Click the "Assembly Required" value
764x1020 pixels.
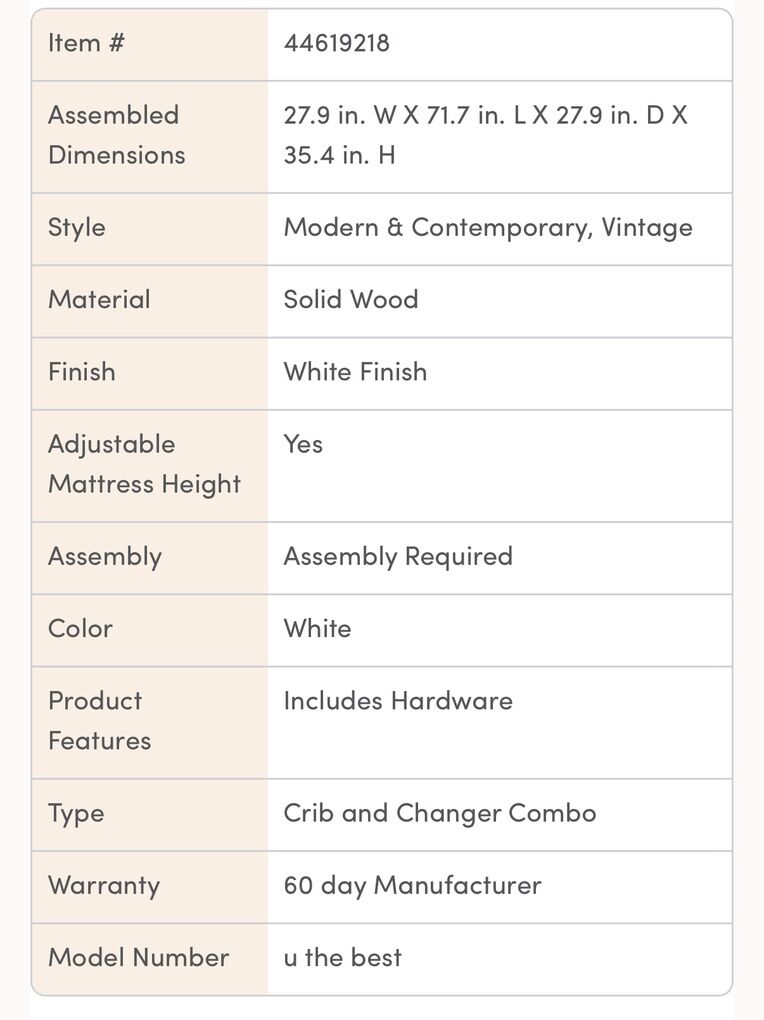[397, 556]
